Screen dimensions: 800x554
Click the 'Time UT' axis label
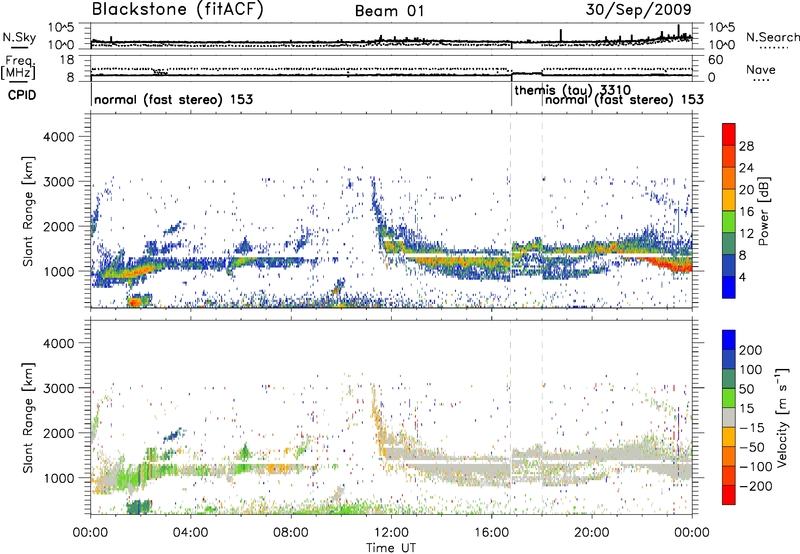(x=391, y=548)
